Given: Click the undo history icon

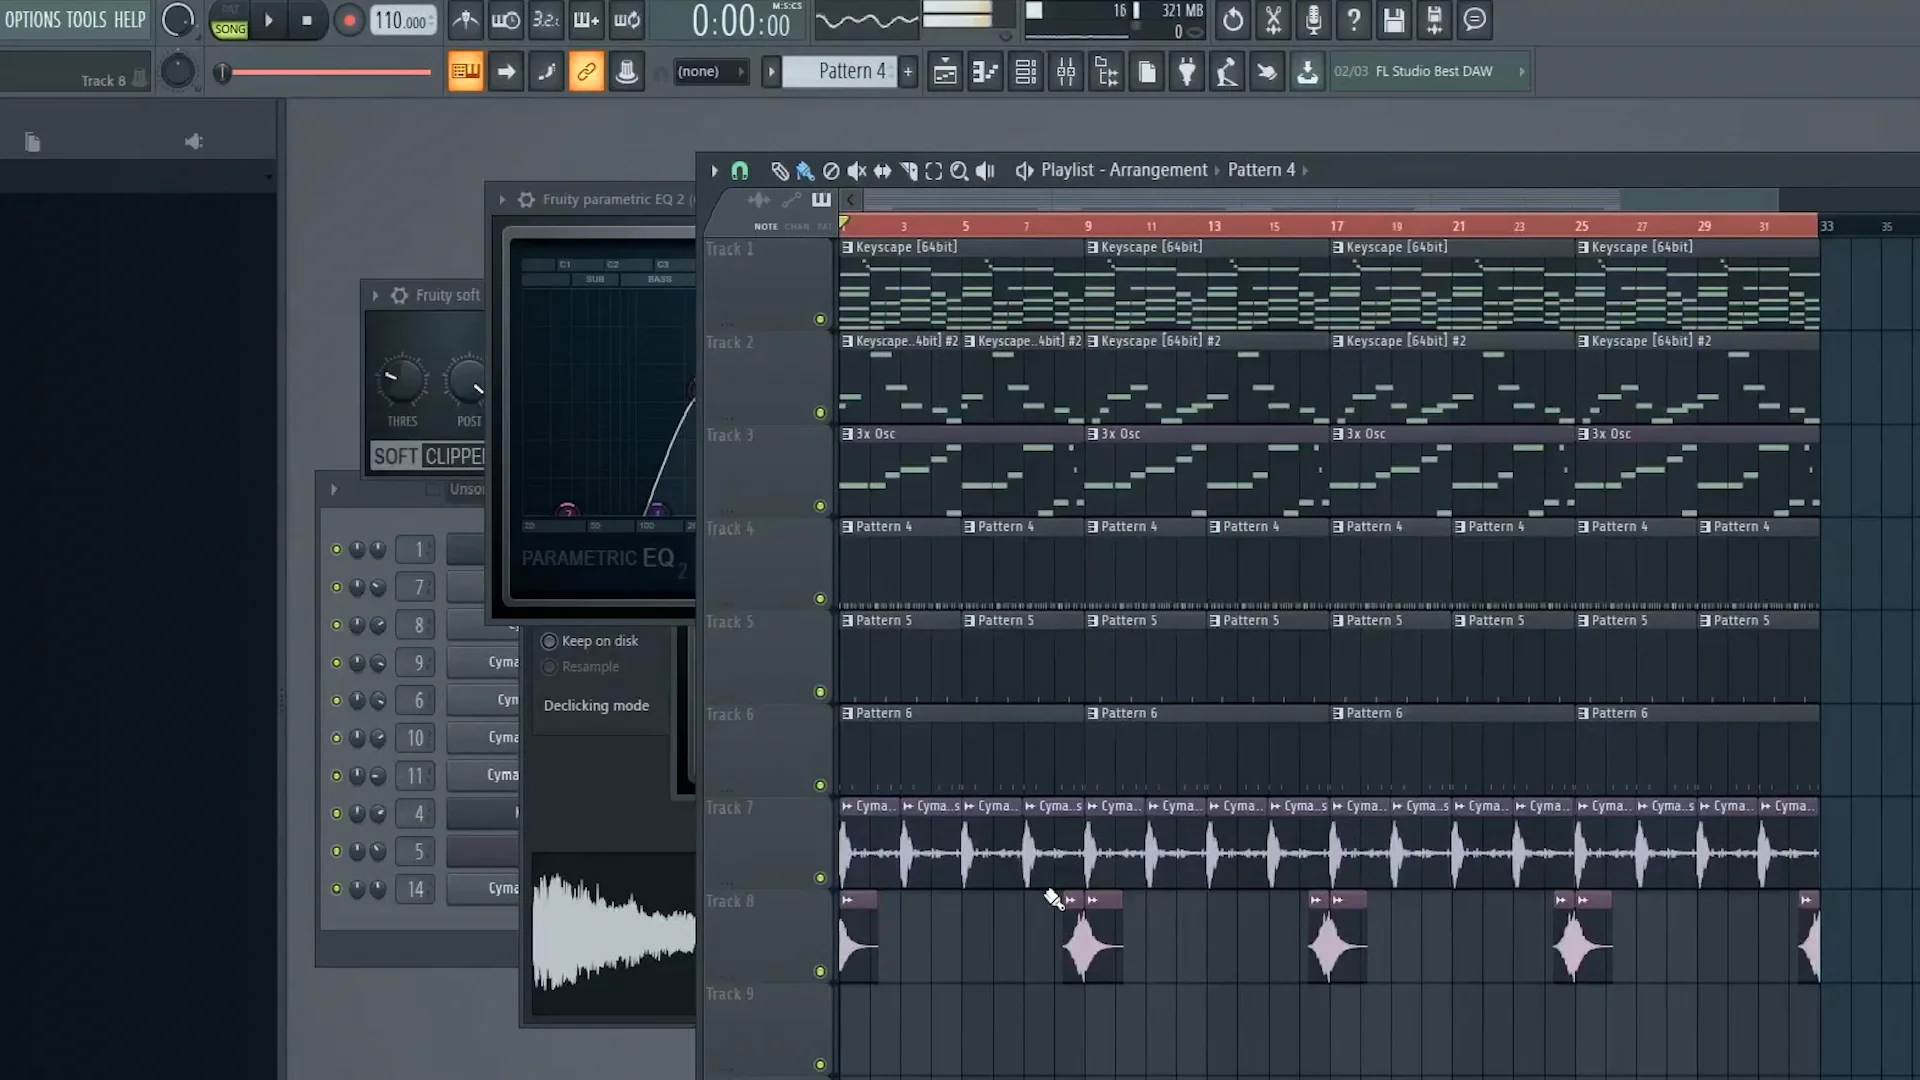Looking at the screenshot, I should point(1233,20).
